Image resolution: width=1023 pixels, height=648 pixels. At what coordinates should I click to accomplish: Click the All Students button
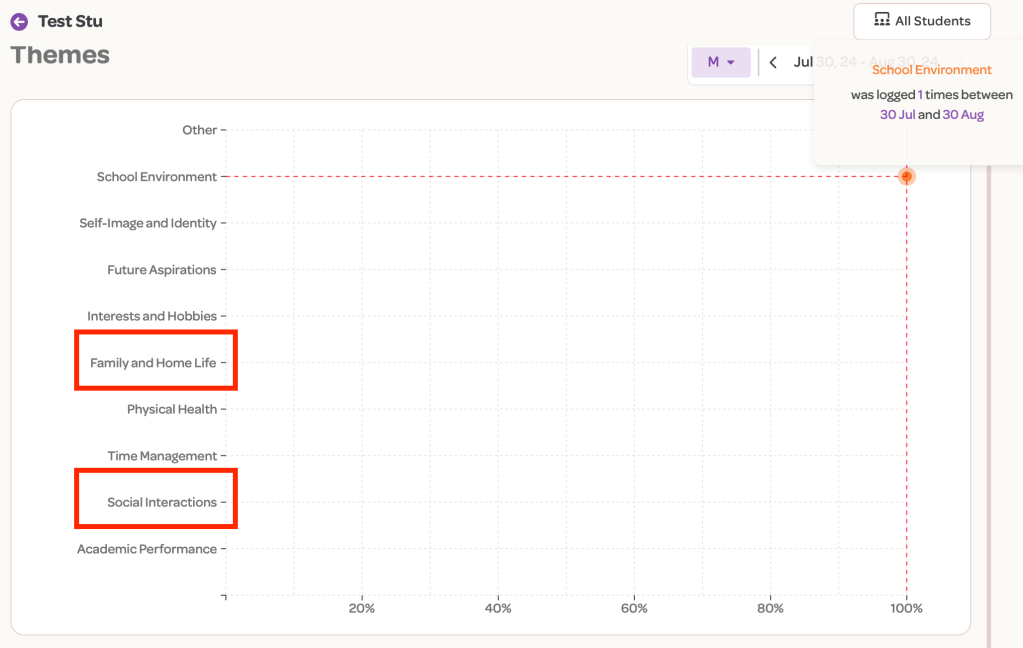point(921,21)
